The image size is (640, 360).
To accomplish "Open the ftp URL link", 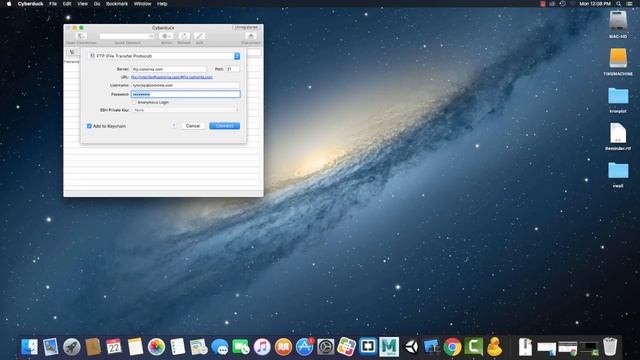I will pyautogui.click(x=172, y=77).
